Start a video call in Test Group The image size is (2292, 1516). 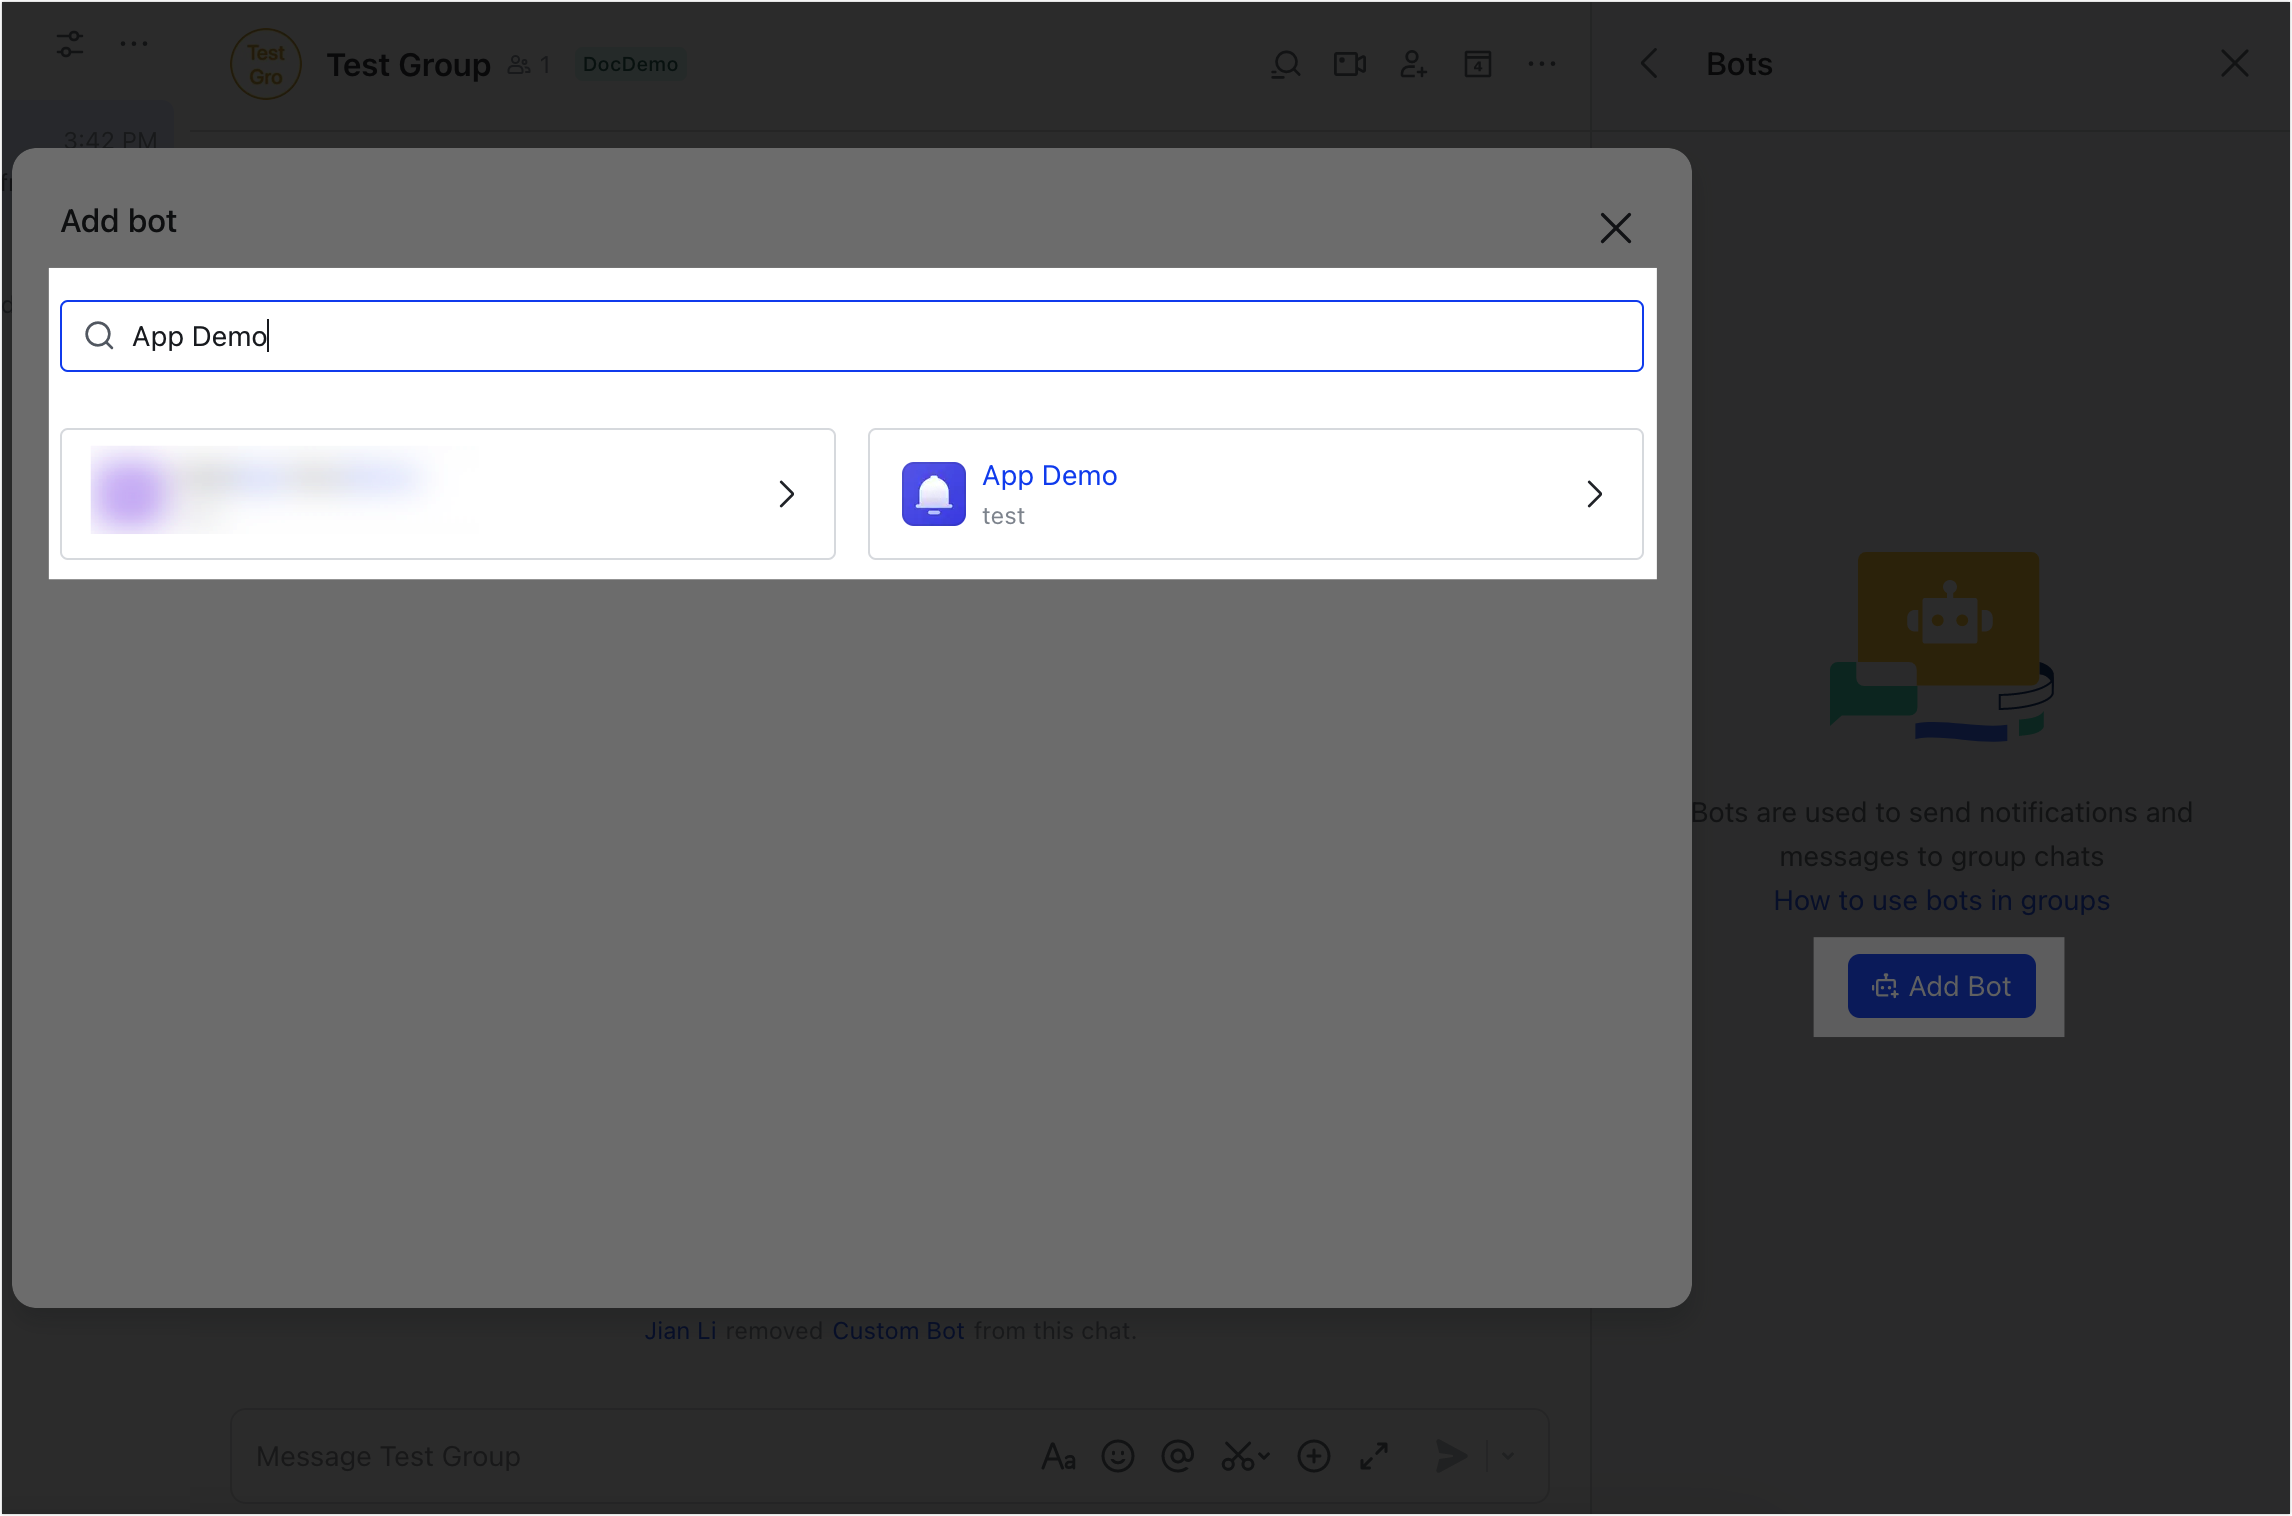[1349, 65]
